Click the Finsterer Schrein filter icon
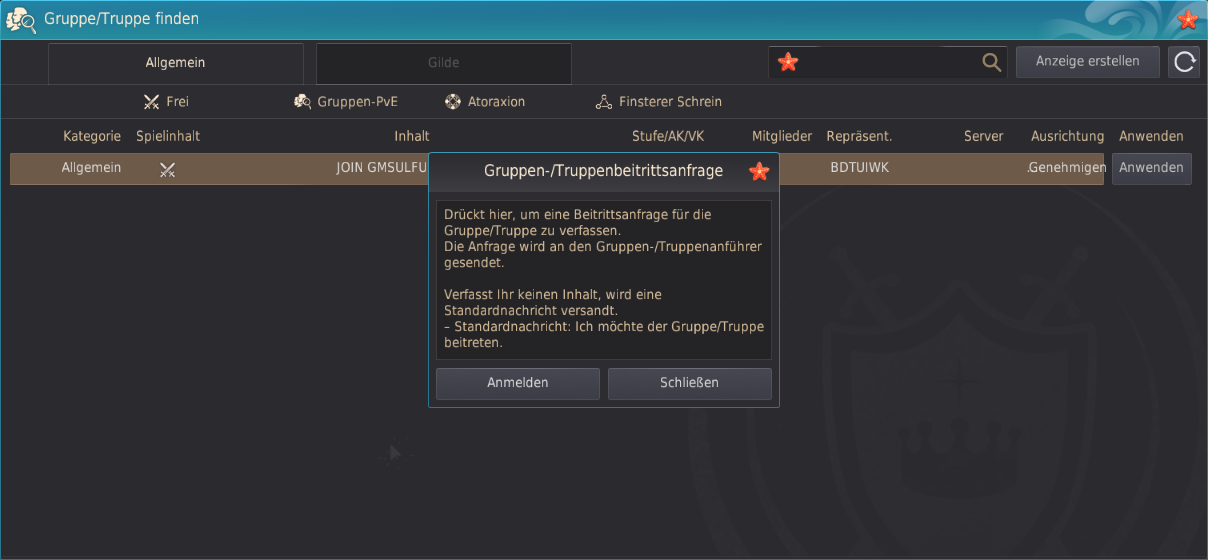The width and height of the screenshot is (1208, 560). coord(603,102)
